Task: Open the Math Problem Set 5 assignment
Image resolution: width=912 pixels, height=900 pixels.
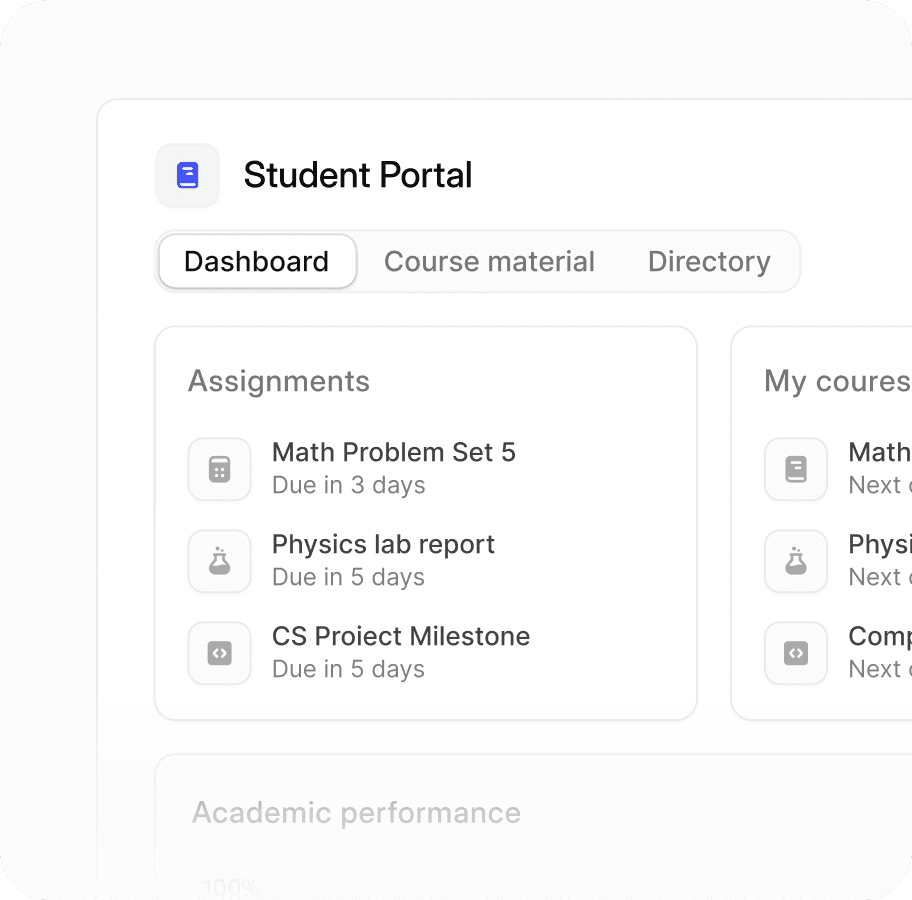Action: pyautogui.click(x=394, y=453)
